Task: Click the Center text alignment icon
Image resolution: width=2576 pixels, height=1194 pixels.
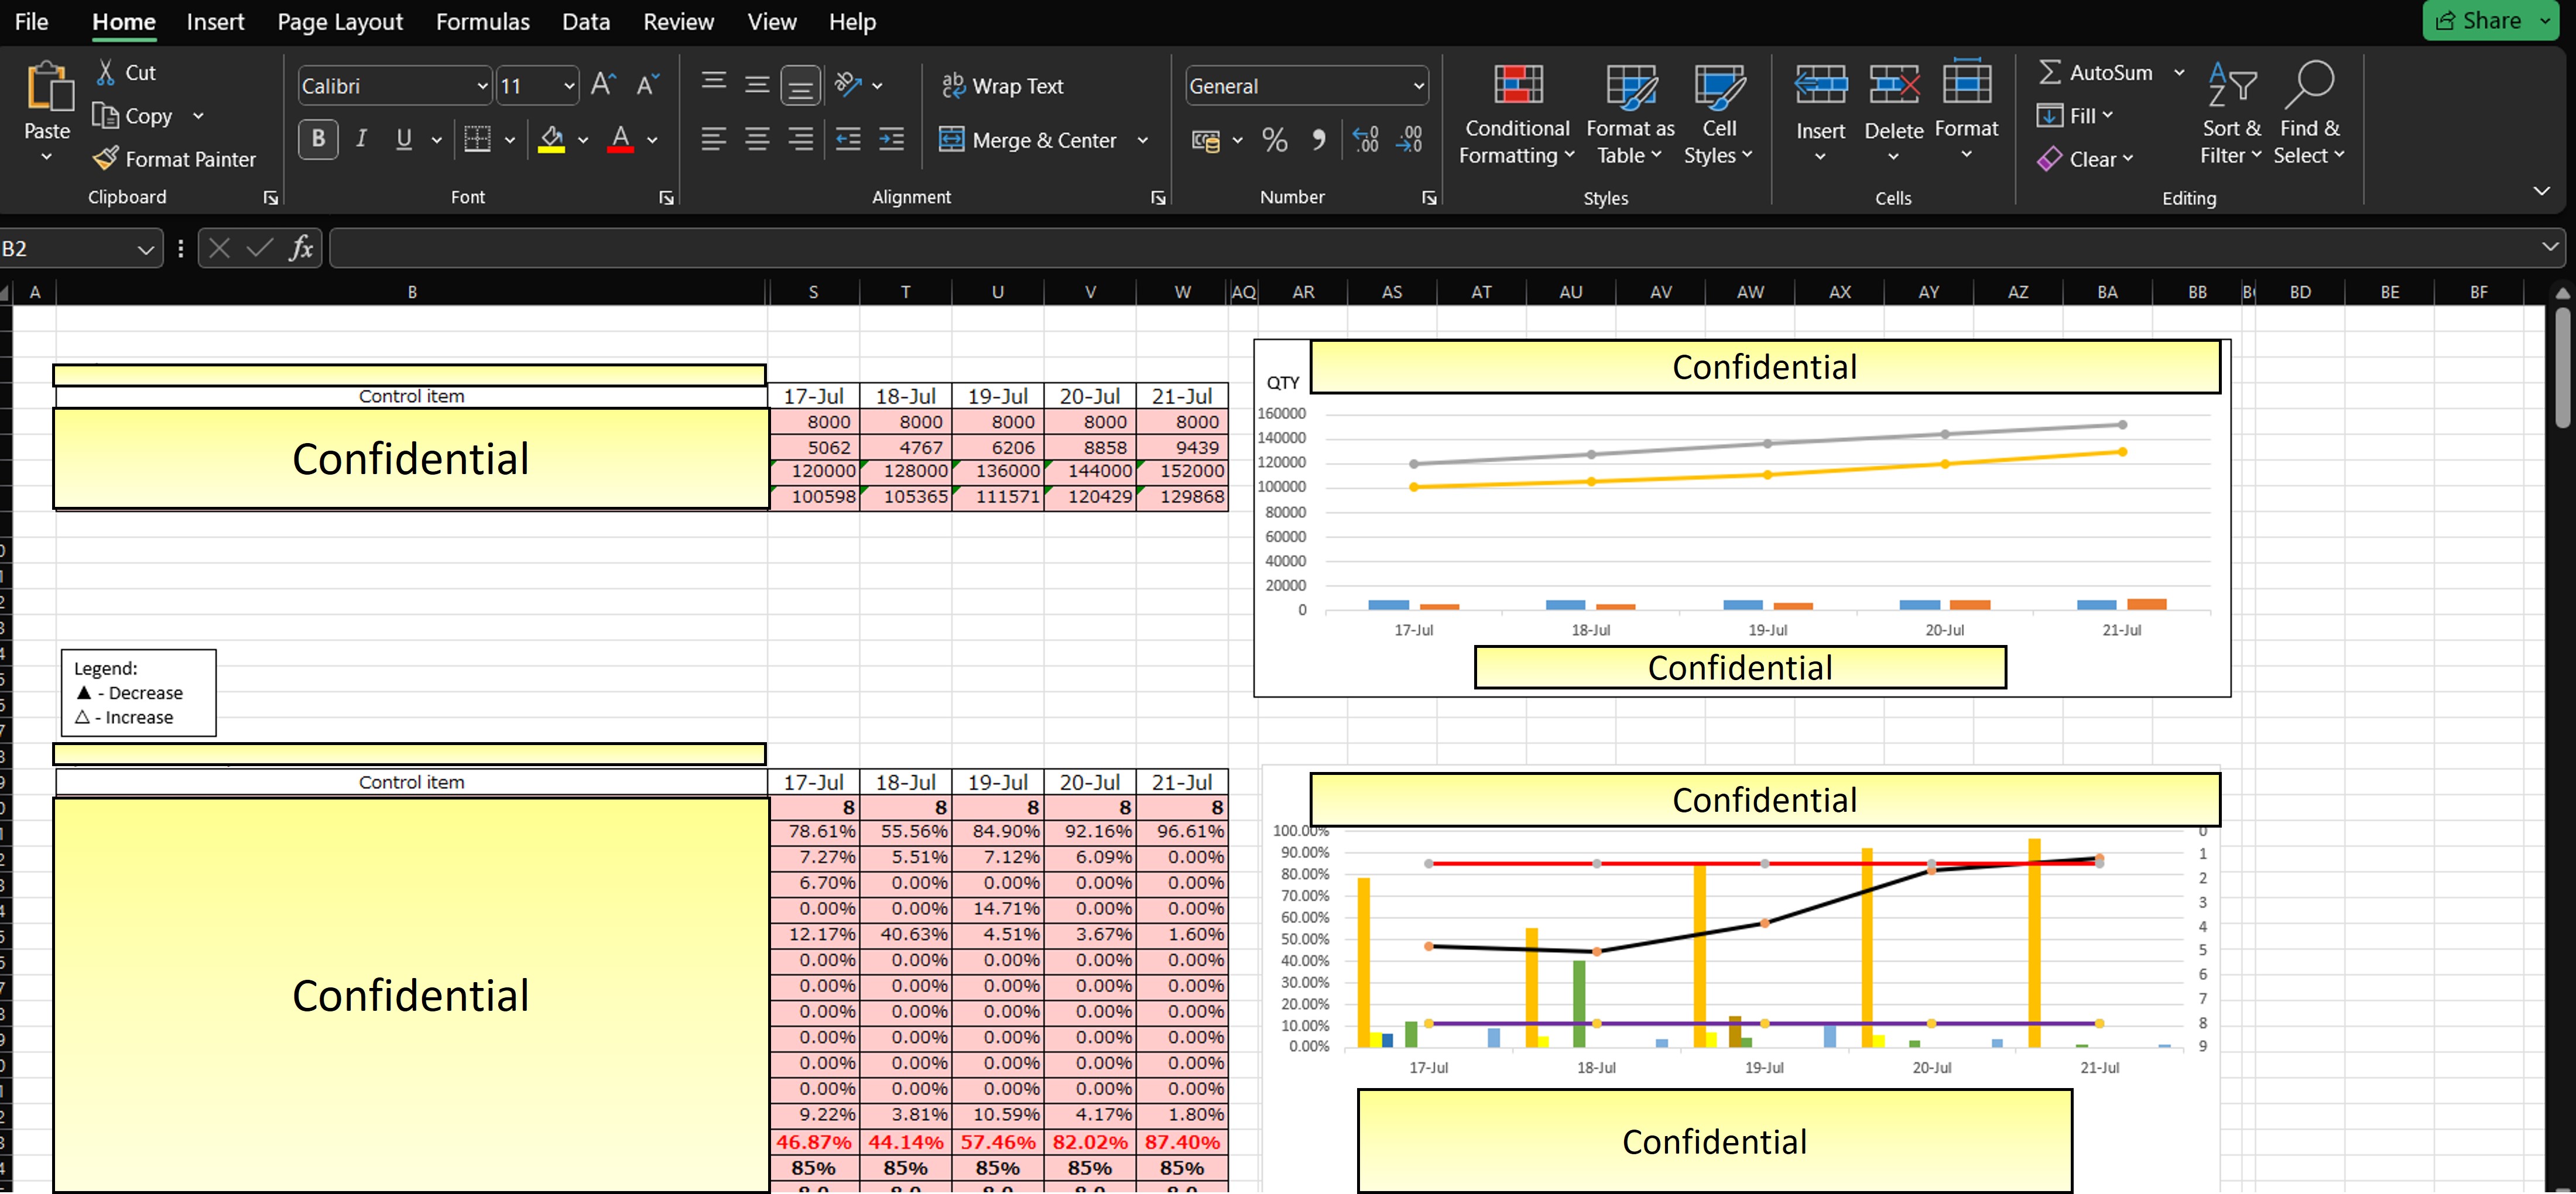Action: click(x=757, y=140)
